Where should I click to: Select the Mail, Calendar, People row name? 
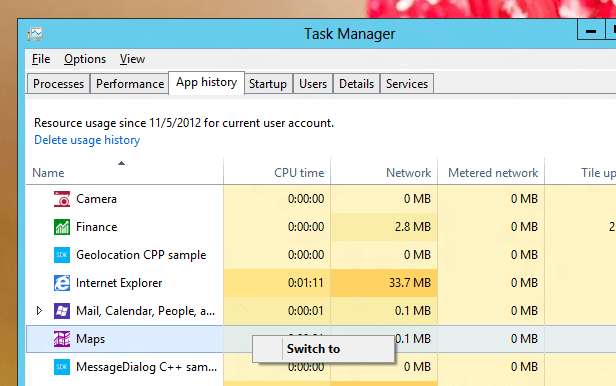pos(145,311)
